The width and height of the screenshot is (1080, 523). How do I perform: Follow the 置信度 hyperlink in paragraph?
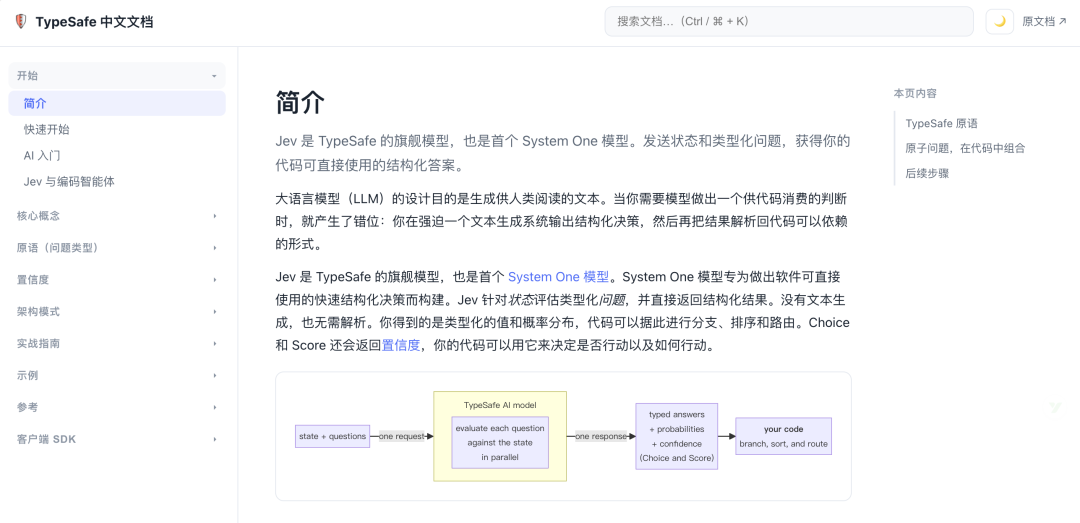(401, 346)
